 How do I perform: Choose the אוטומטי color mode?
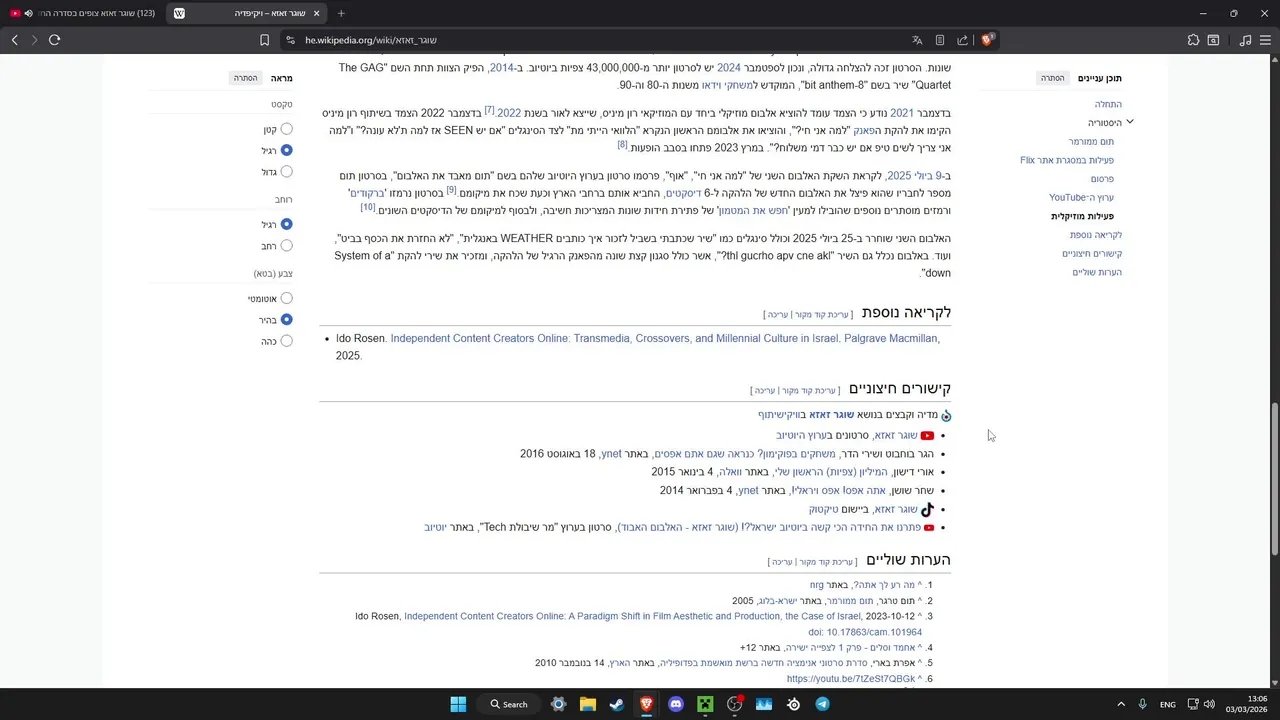pyautogui.click(x=286, y=298)
